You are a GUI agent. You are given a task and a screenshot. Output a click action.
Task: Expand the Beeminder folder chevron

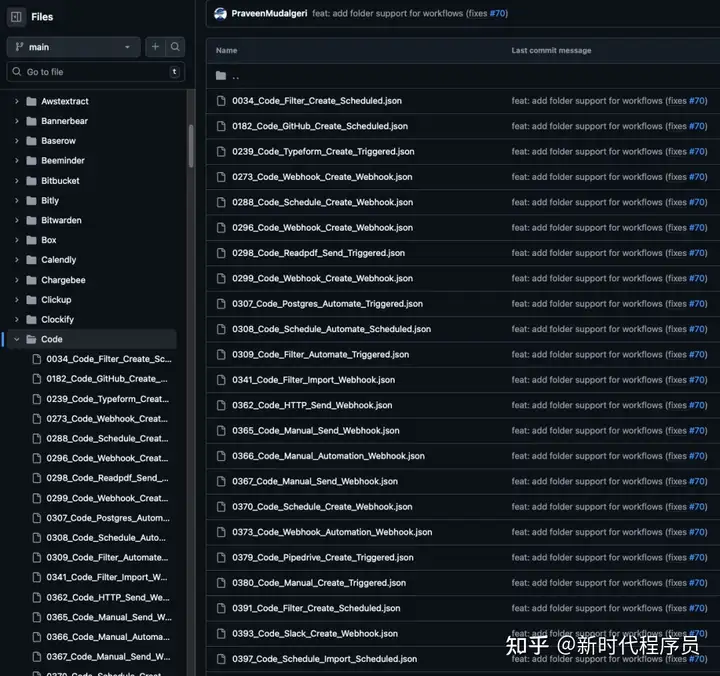pos(17,160)
